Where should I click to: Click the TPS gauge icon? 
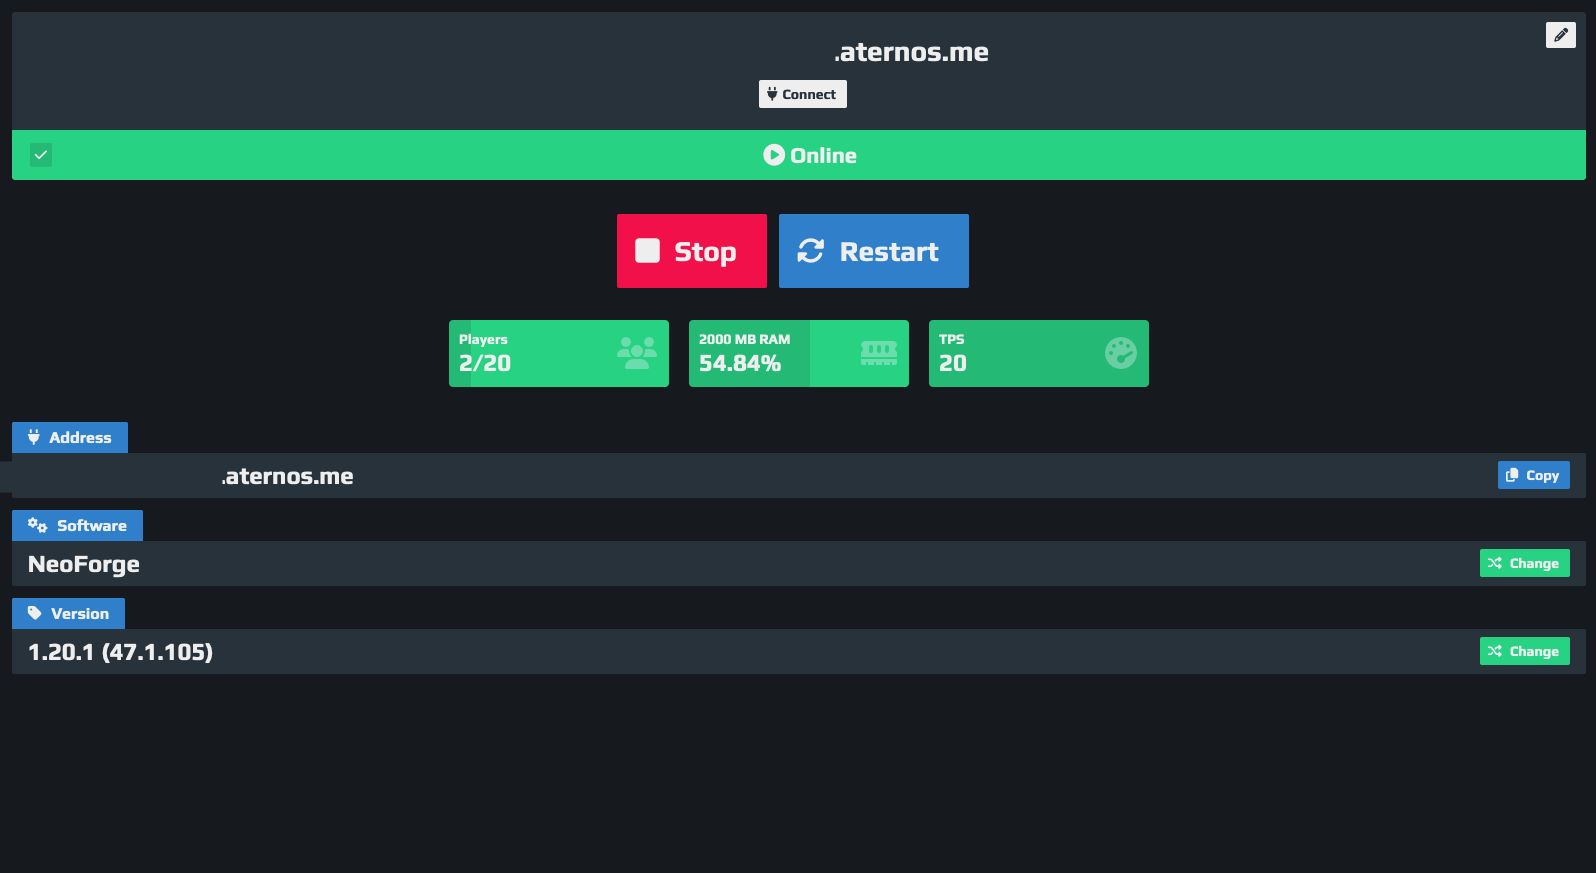(1121, 353)
